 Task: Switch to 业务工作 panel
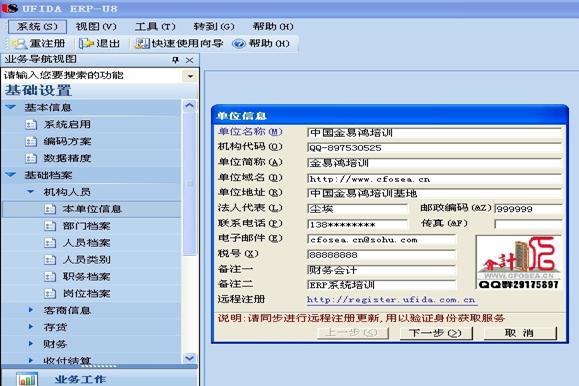pyautogui.click(x=80, y=379)
